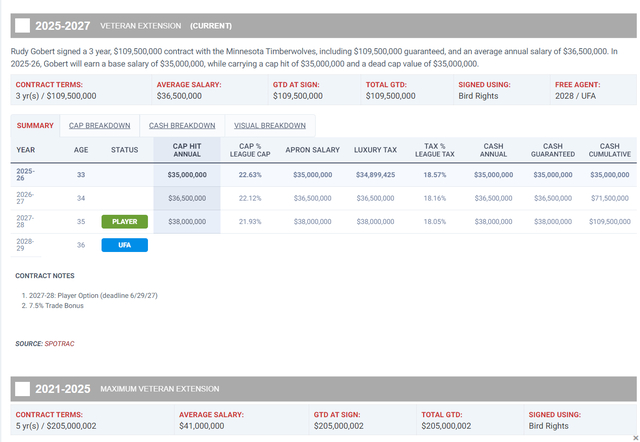Click the Apron Salary column header

point(312,150)
